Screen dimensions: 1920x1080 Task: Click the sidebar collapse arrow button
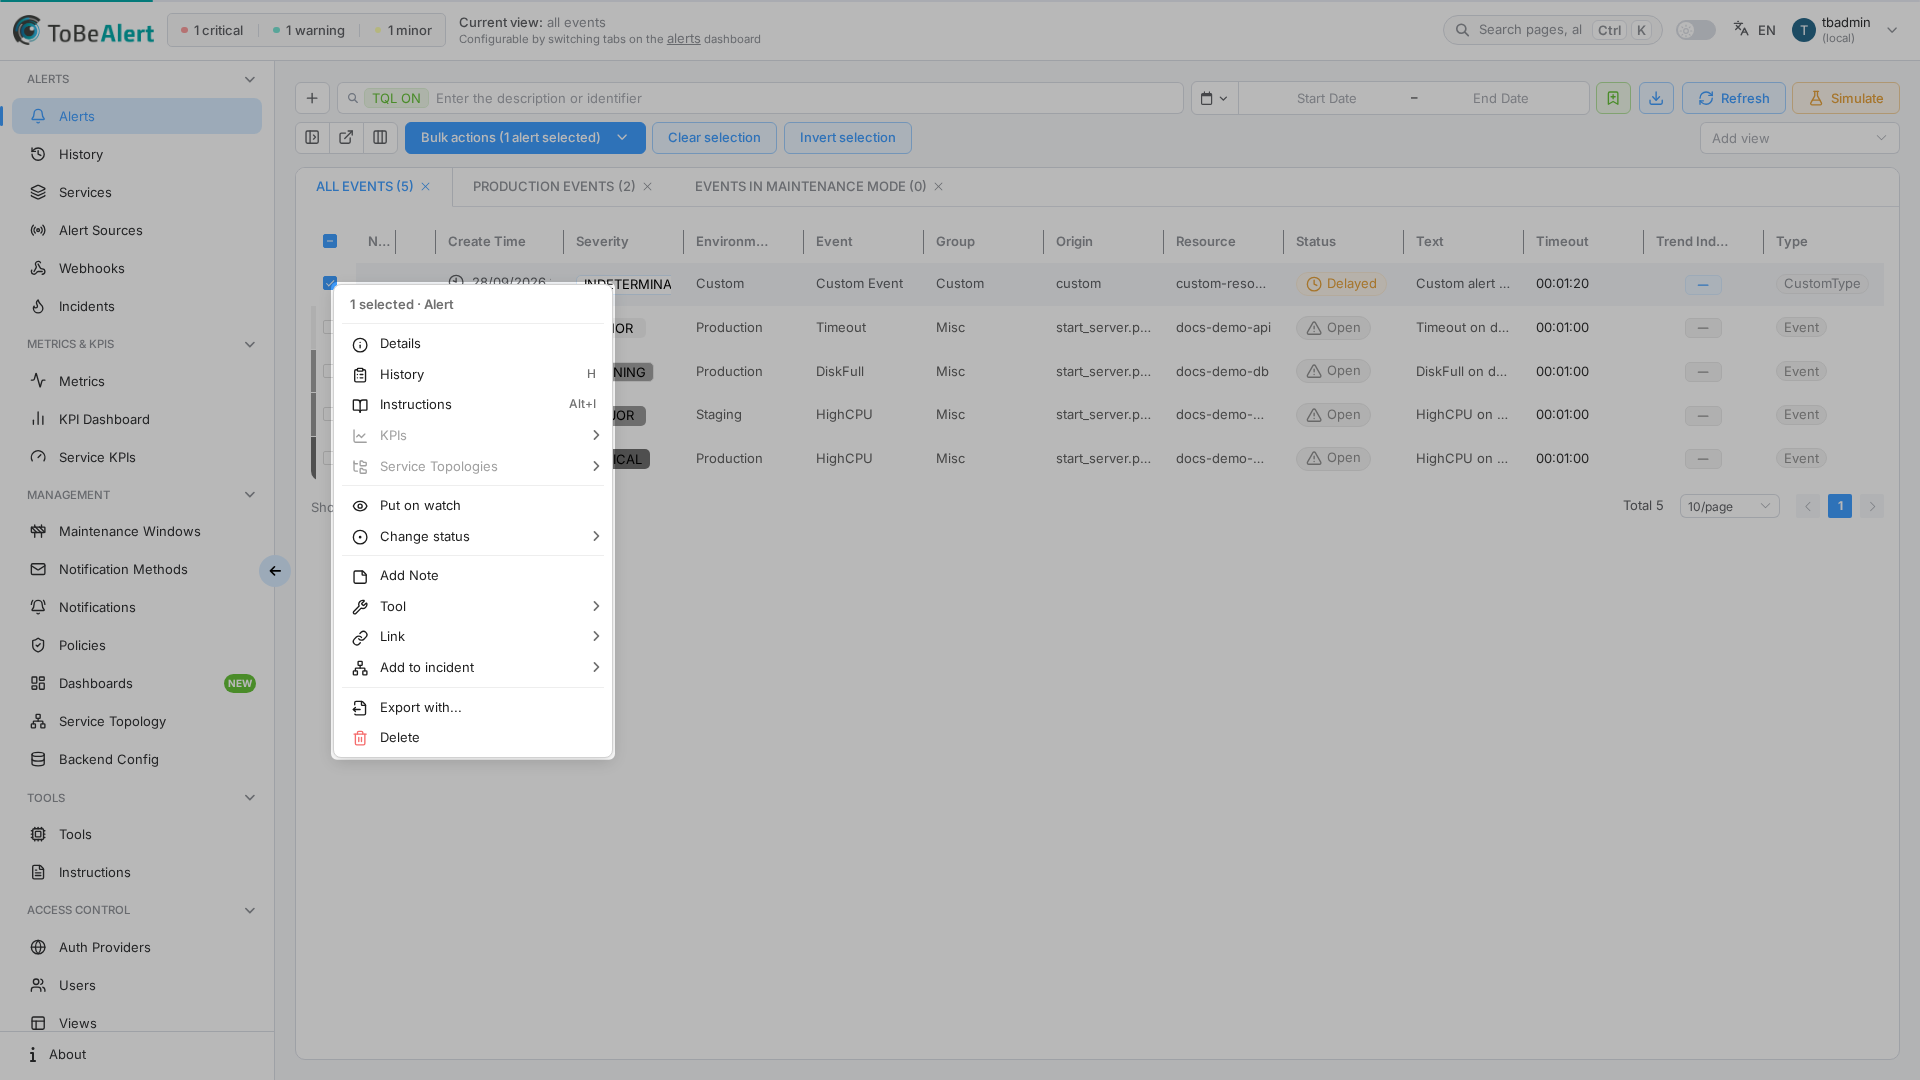(x=275, y=571)
